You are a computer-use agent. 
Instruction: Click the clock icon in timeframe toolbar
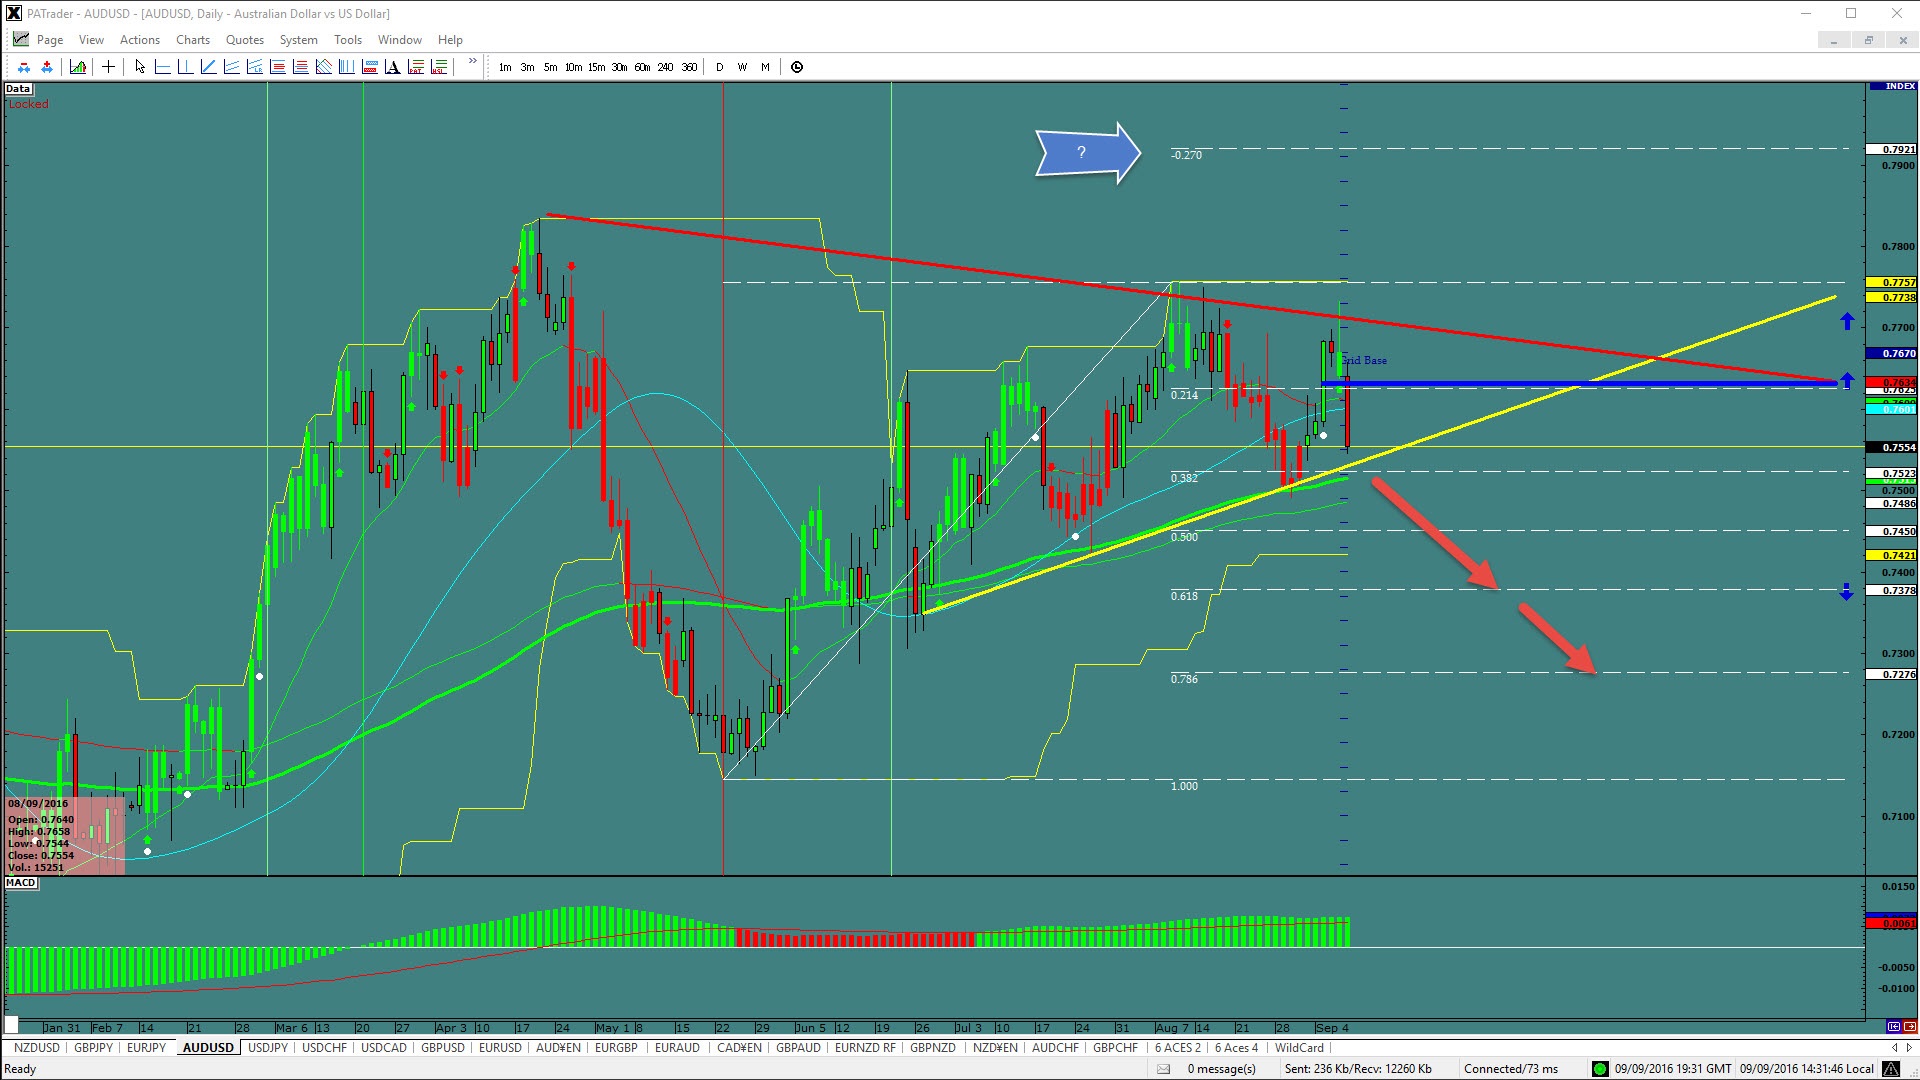pyautogui.click(x=797, y=67)
